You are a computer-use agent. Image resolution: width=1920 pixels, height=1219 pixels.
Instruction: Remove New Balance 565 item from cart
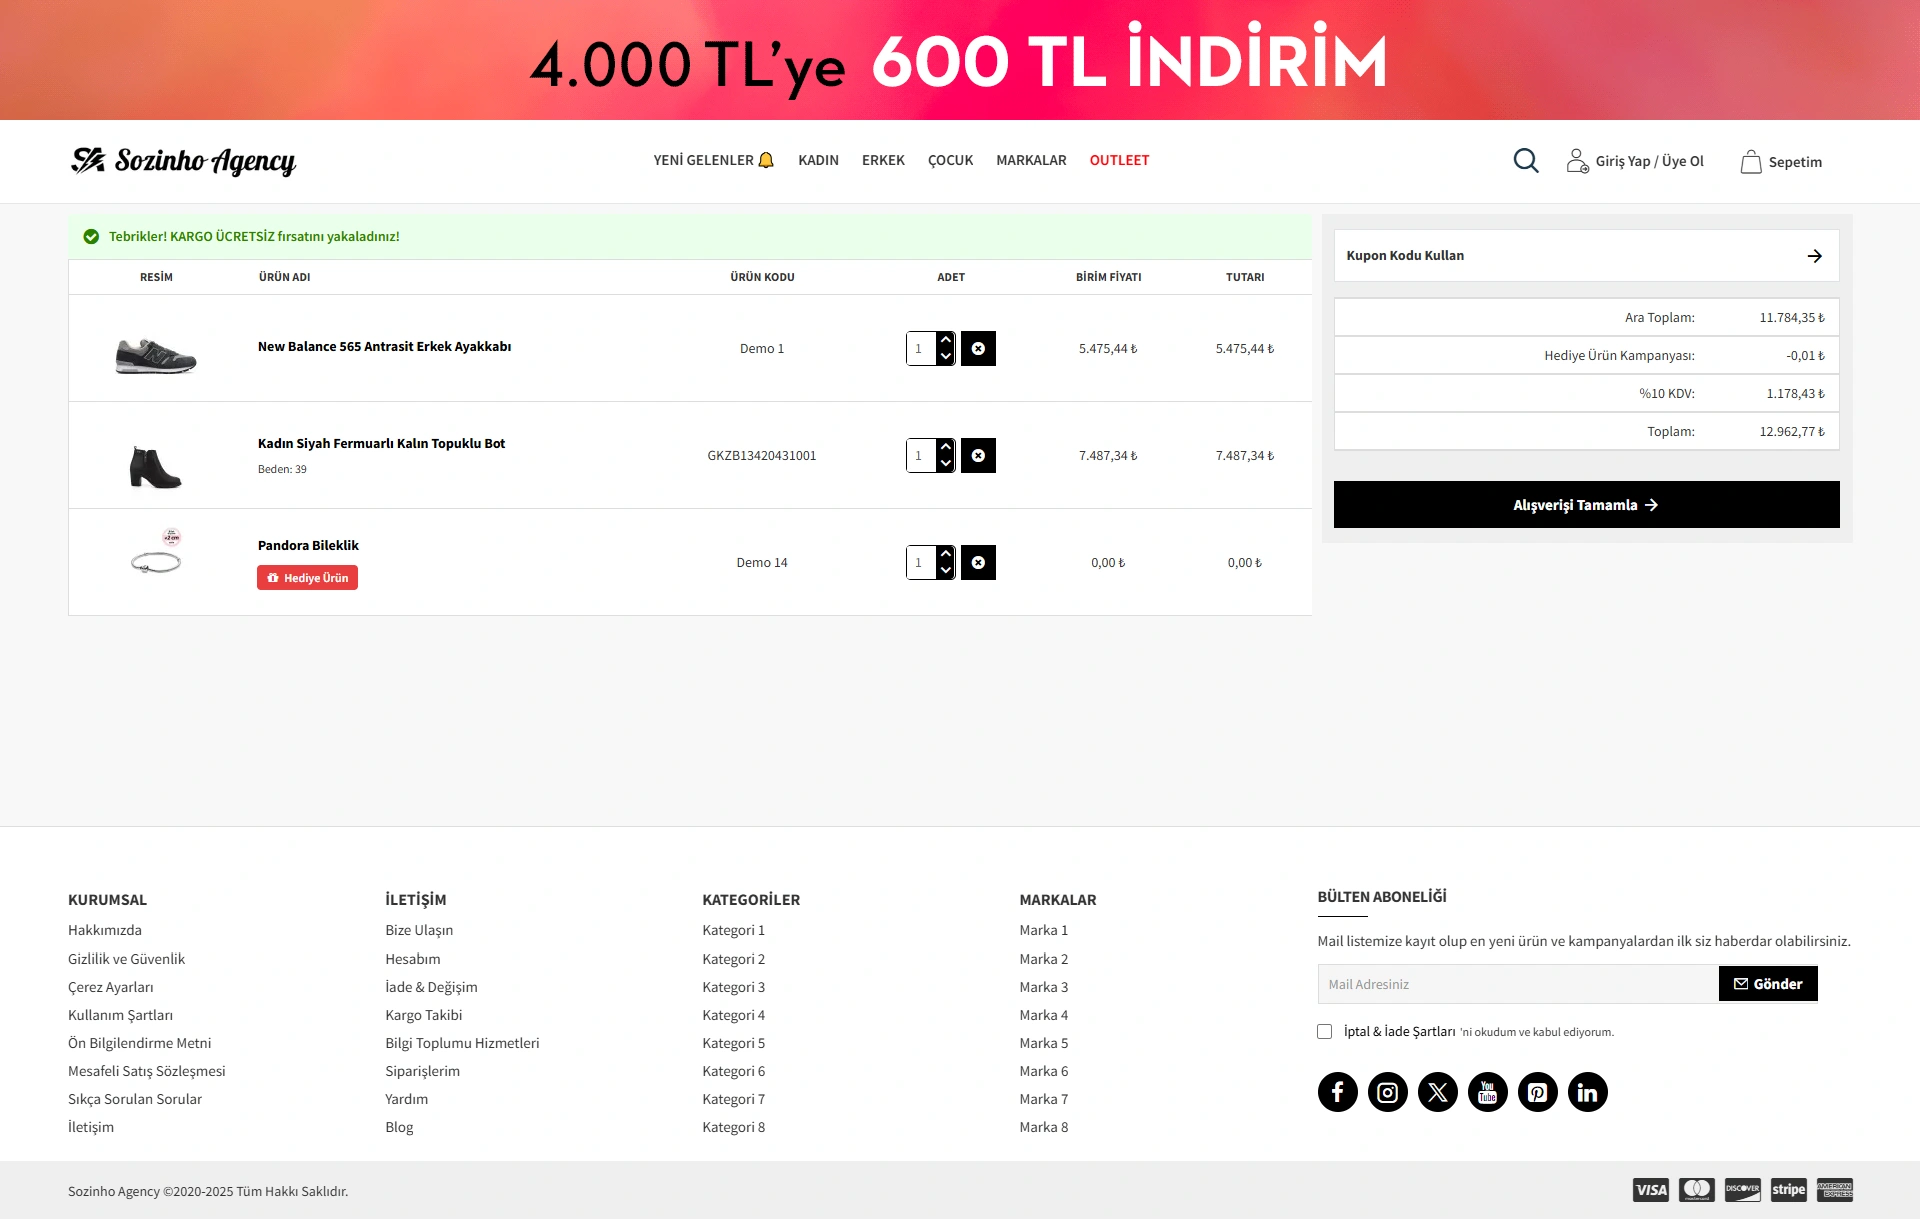(x=978, y=349)
